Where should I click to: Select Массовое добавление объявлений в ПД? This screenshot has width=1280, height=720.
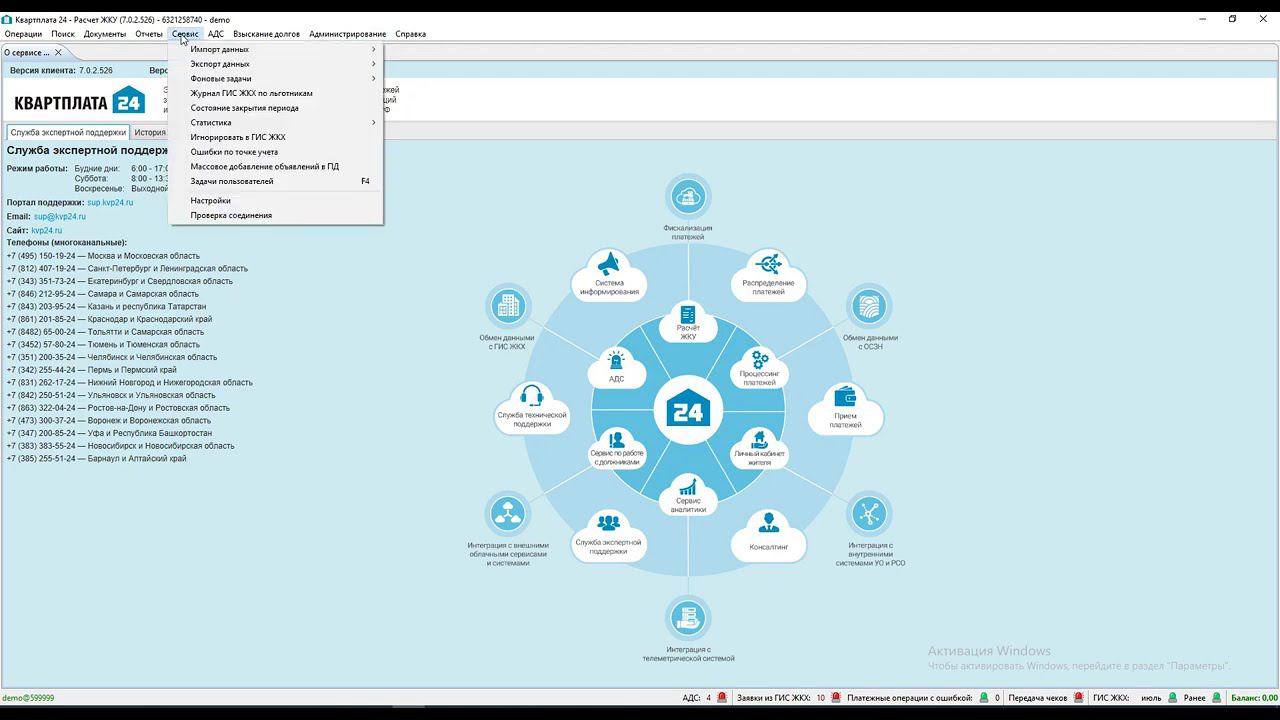coord(277,167)
